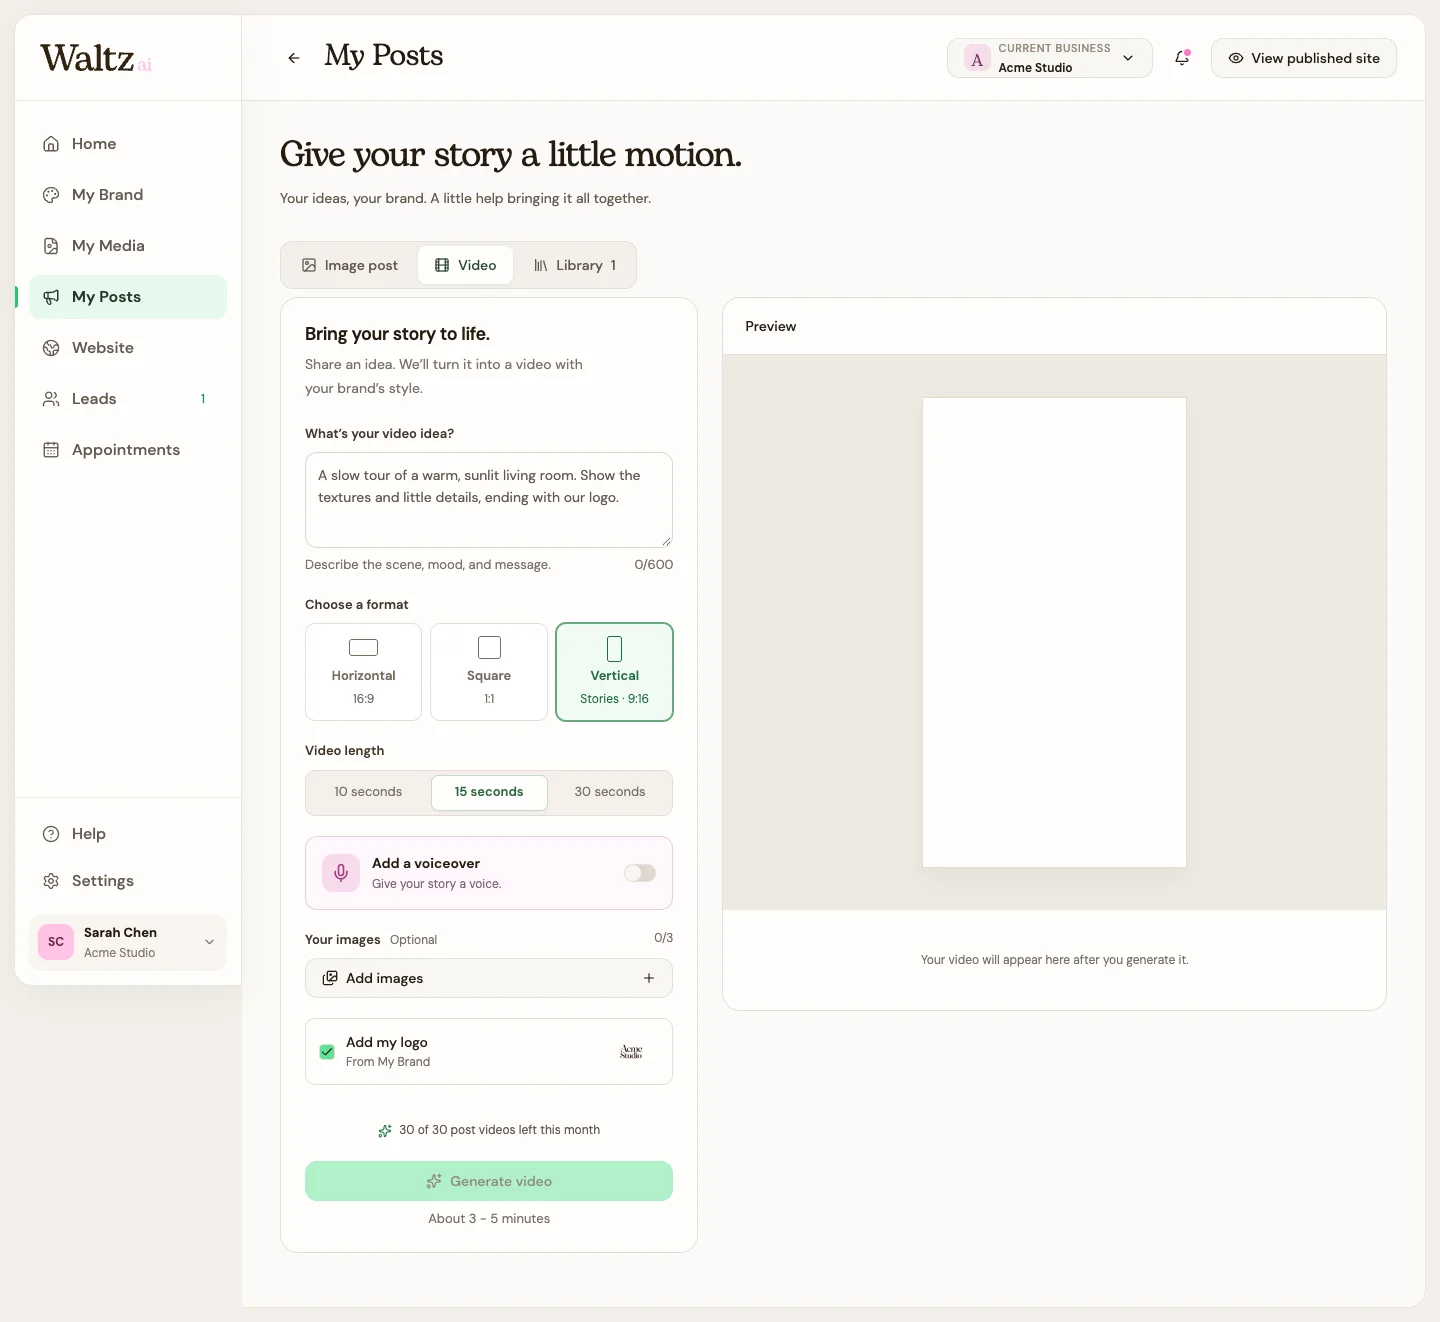Viewport: 1440px width, 1322px height.
Task: Switch to the Library tab
Action: (575, 265)
